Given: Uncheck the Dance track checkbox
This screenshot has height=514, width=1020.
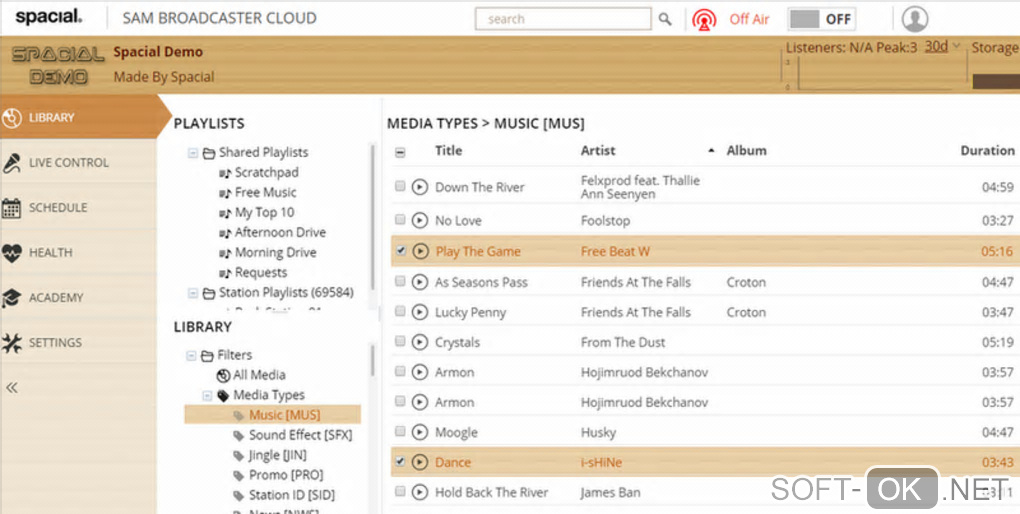Looking at the screenshot, I should tap(401, 462).
